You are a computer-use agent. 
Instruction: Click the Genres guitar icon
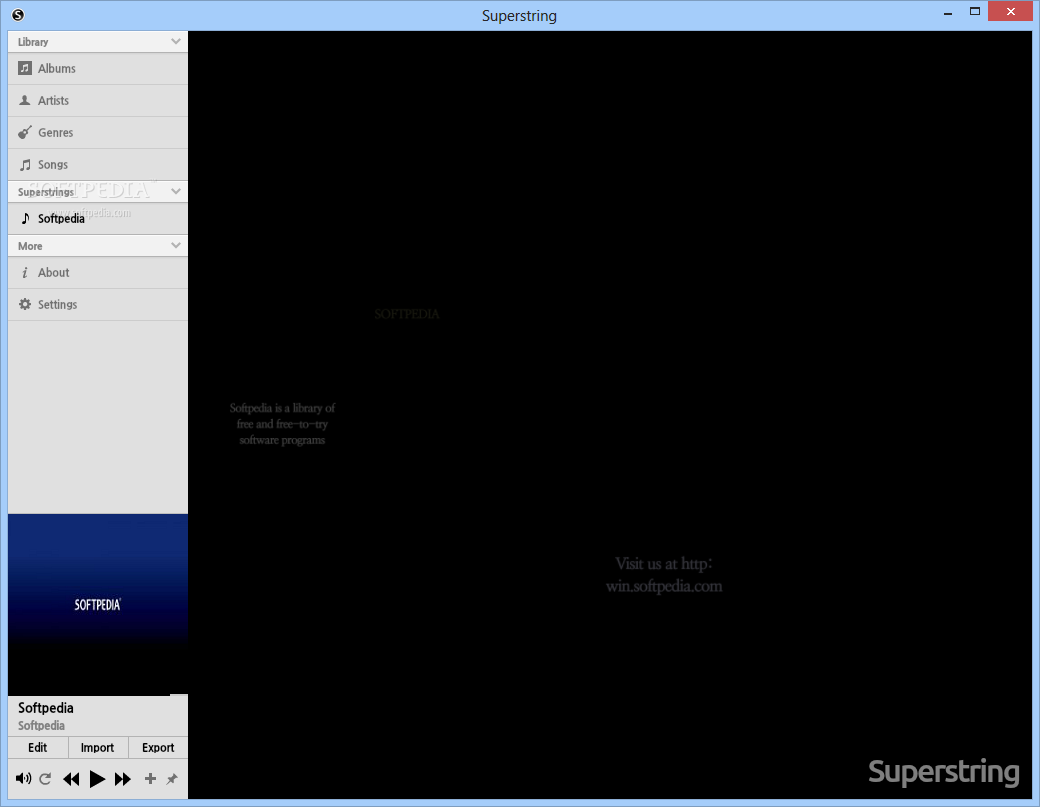[x=25, y=133]
